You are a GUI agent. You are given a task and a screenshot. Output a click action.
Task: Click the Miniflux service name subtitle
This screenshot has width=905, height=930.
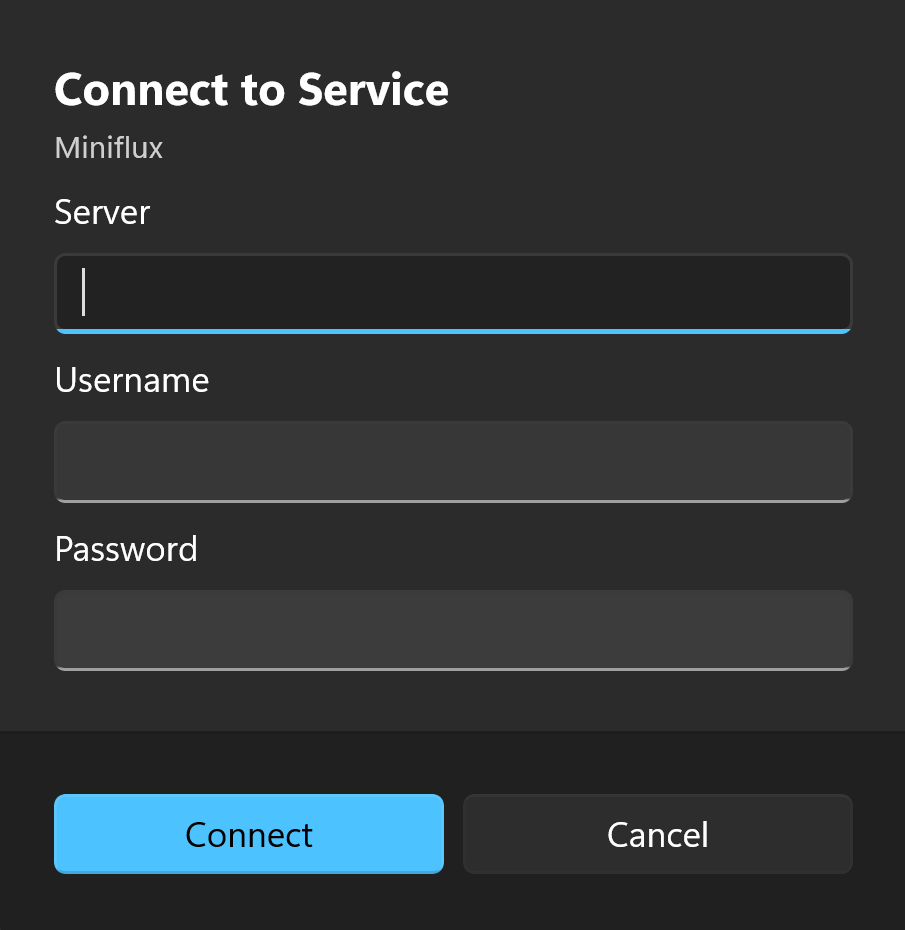[109, 148]
